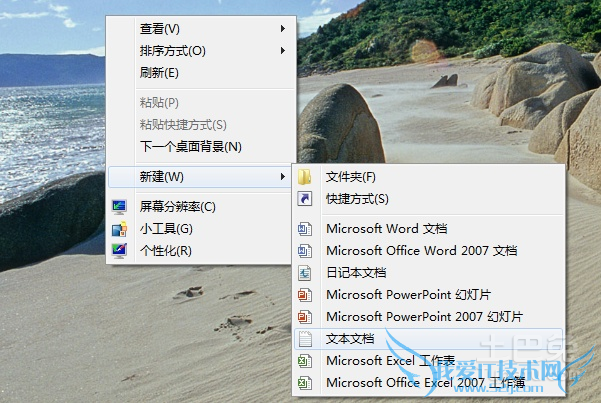Screen dimensions: 601x403
Task: Create a new Microsoft PowerPoint 幻灯片
Action: click(429, 295)
